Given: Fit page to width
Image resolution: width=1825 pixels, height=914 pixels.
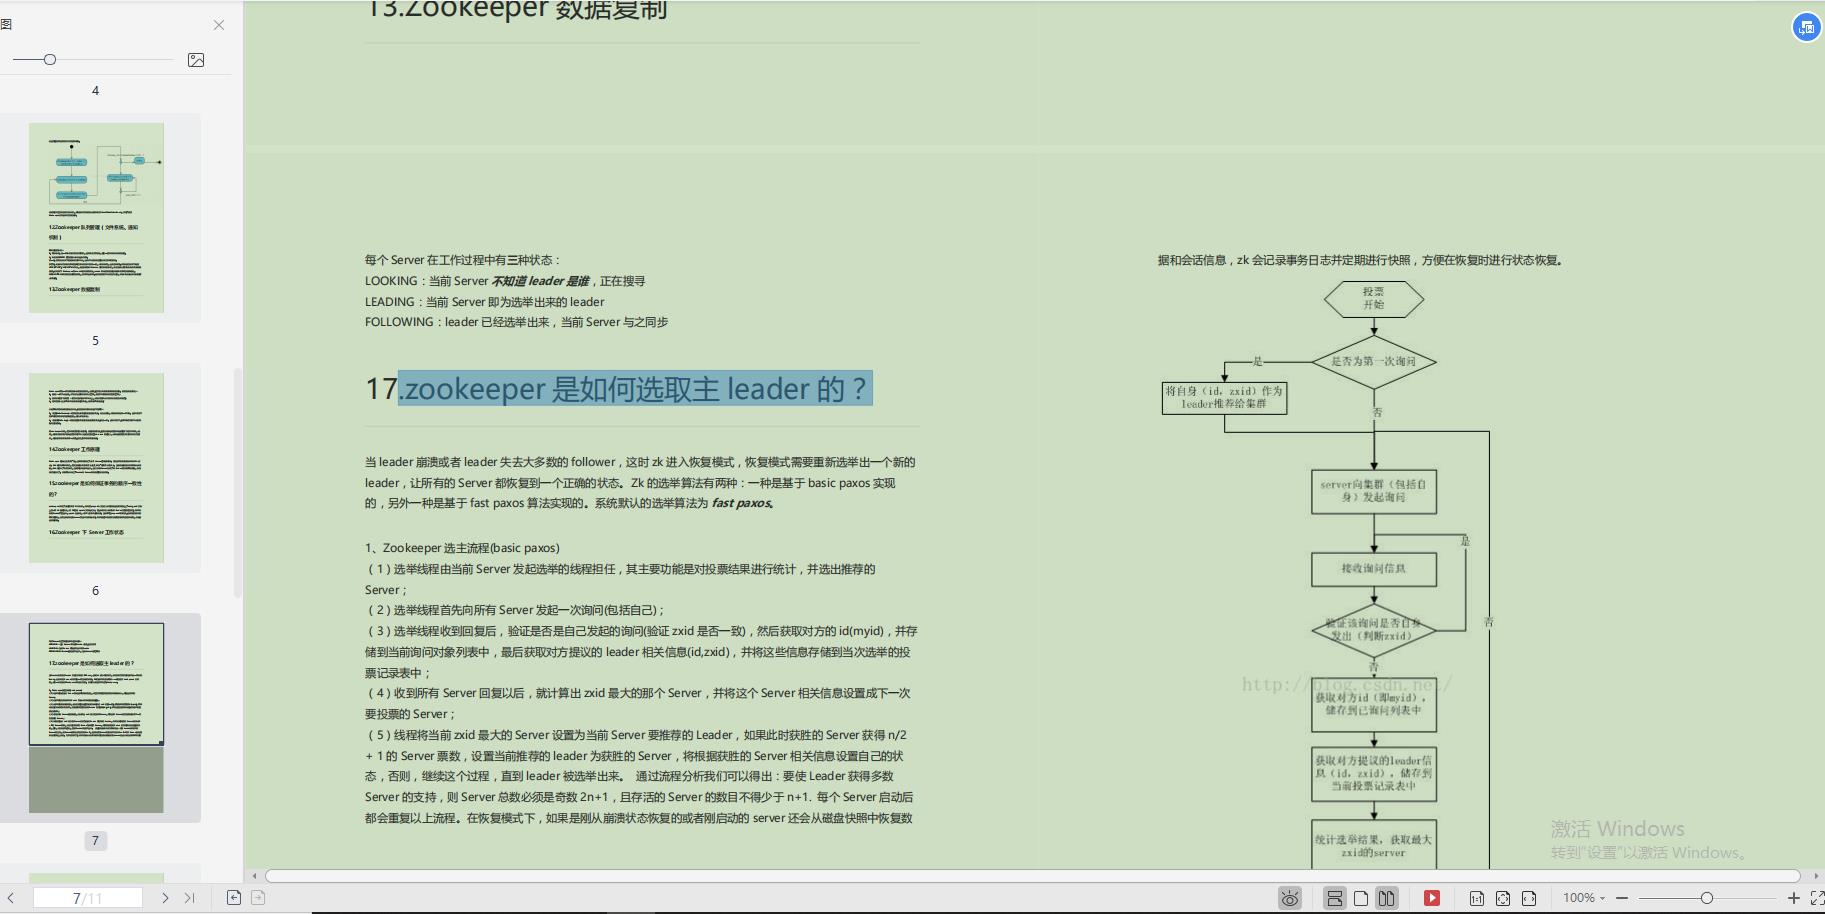Looking at the screenshot, I should point(1529,898).
